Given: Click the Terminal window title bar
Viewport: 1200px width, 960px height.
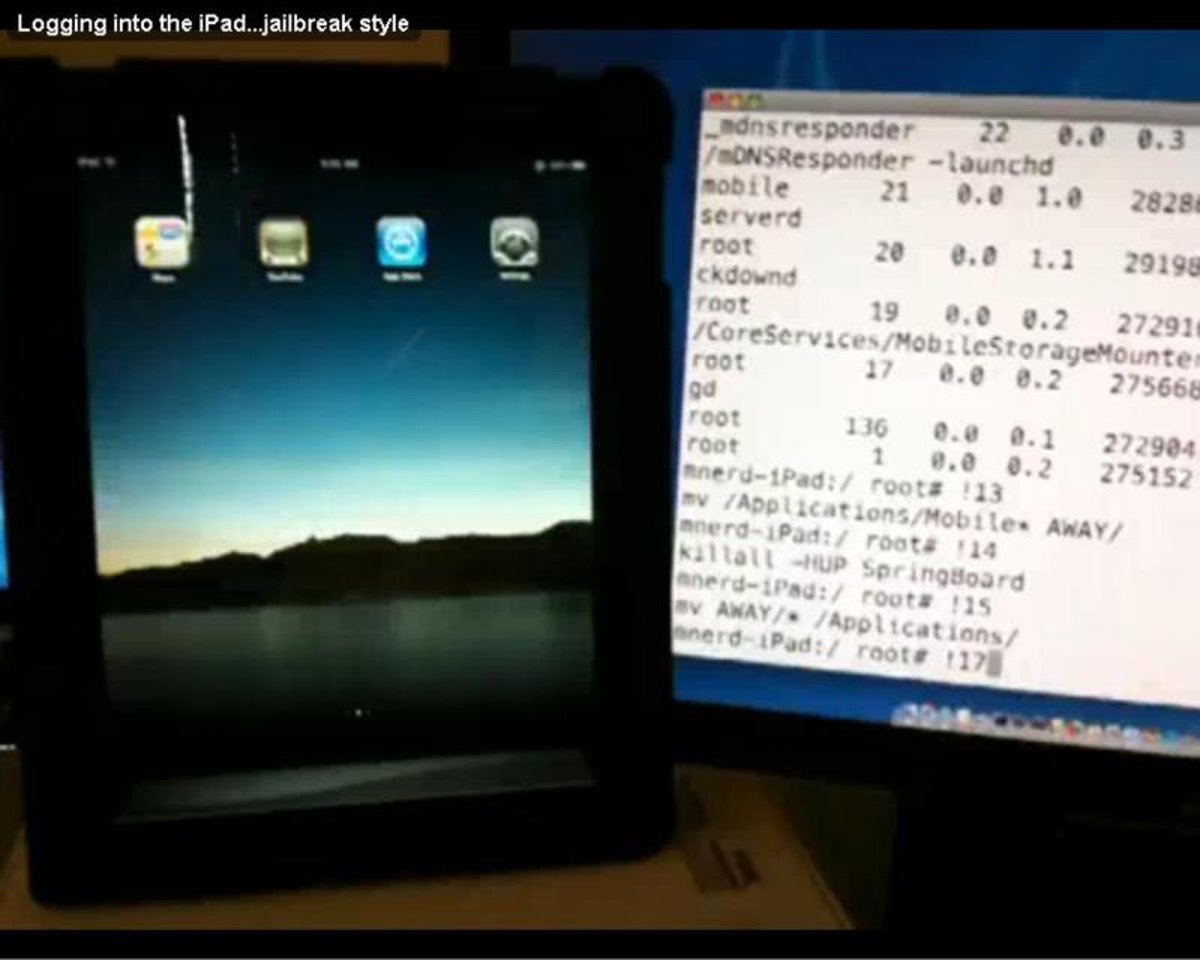Looking at the screenshot, I should coord(950,106).
